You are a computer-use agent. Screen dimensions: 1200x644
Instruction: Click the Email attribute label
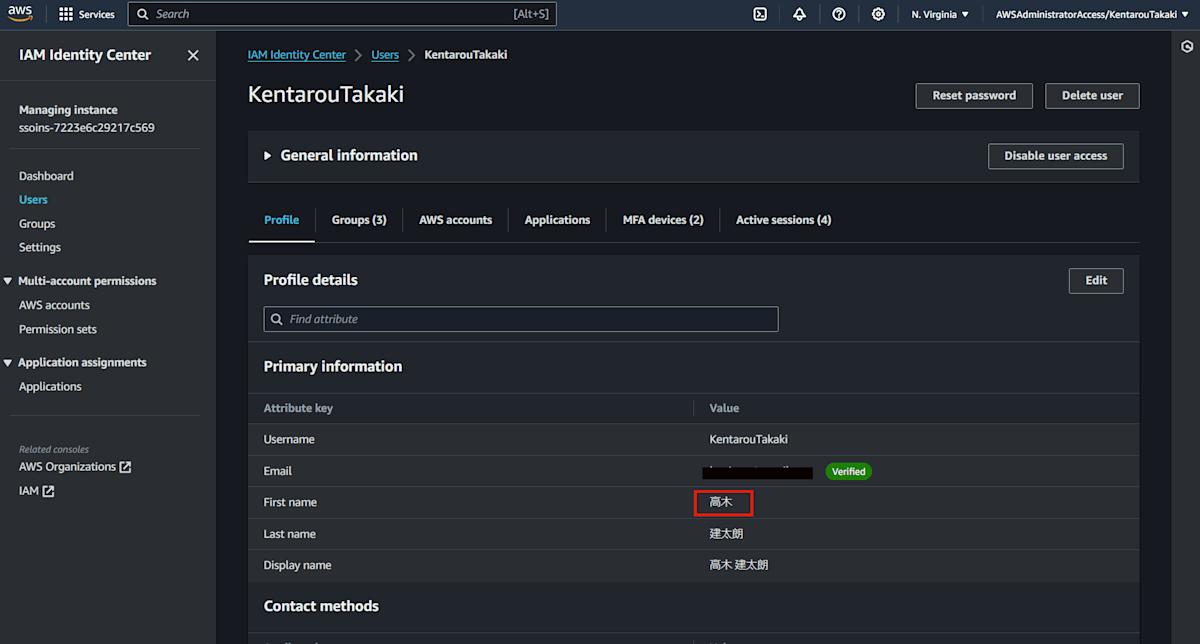click(278, 471)
